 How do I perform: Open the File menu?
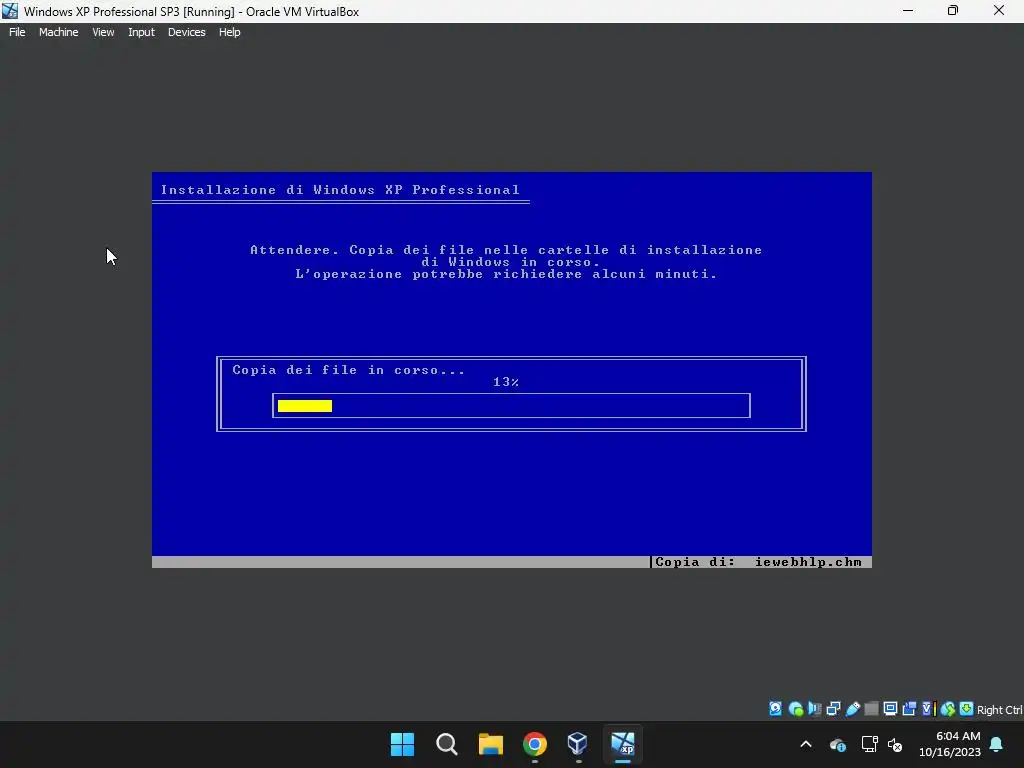coord(17,32)
